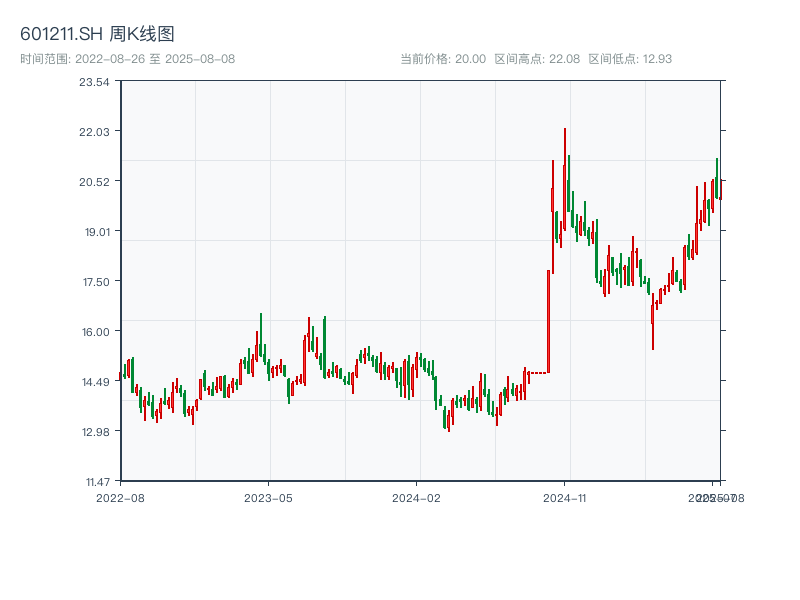Click the tallest candlestick peaking near 22.08
Image resolution: width=800 pixels, height=600 pixels.
pyautogui.click(x=565, y=179)
